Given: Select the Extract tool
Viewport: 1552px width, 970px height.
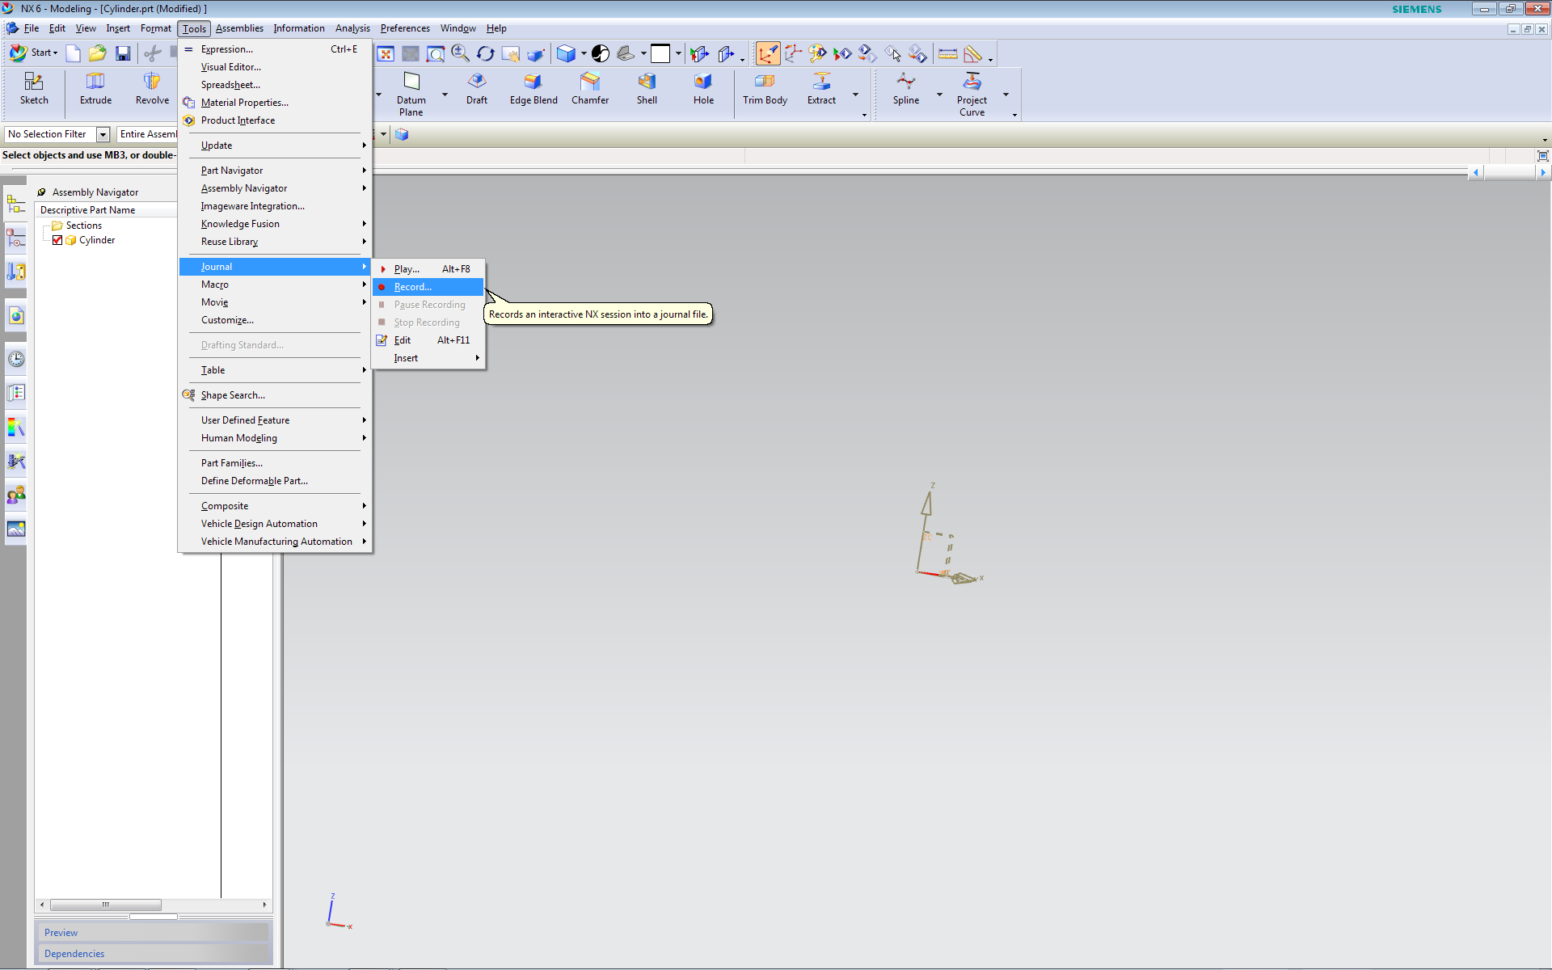Looking at the screenshot, I should tap(822, 88).
